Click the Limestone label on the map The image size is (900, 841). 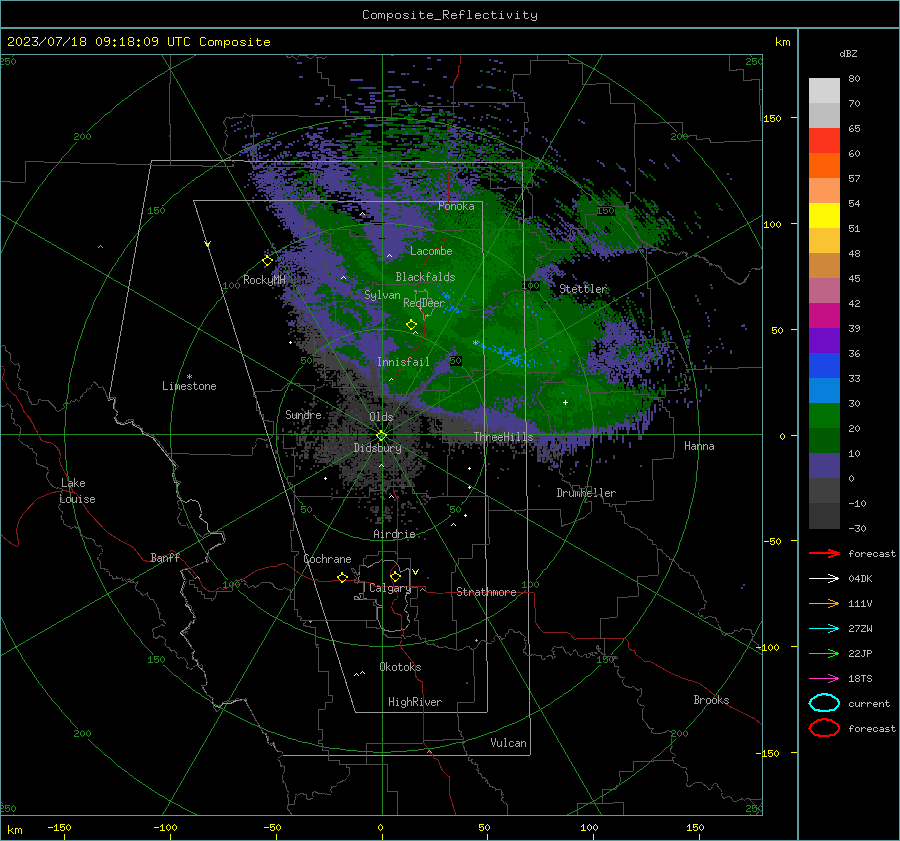189,386
